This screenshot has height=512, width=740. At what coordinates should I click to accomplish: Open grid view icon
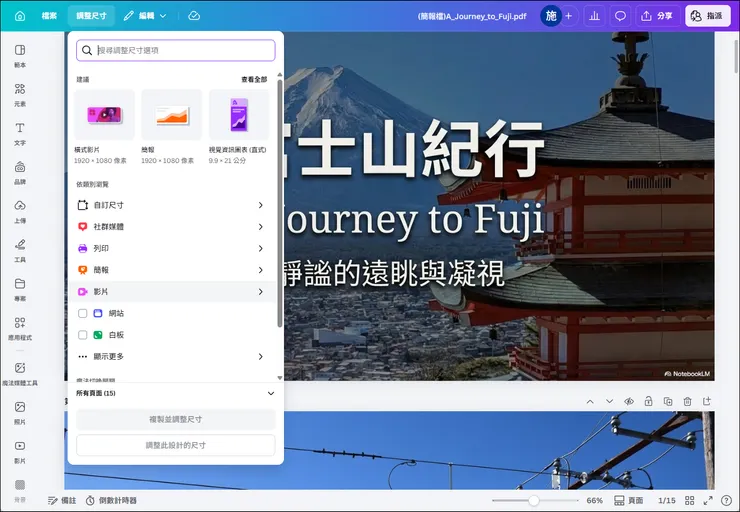(690, 501)
